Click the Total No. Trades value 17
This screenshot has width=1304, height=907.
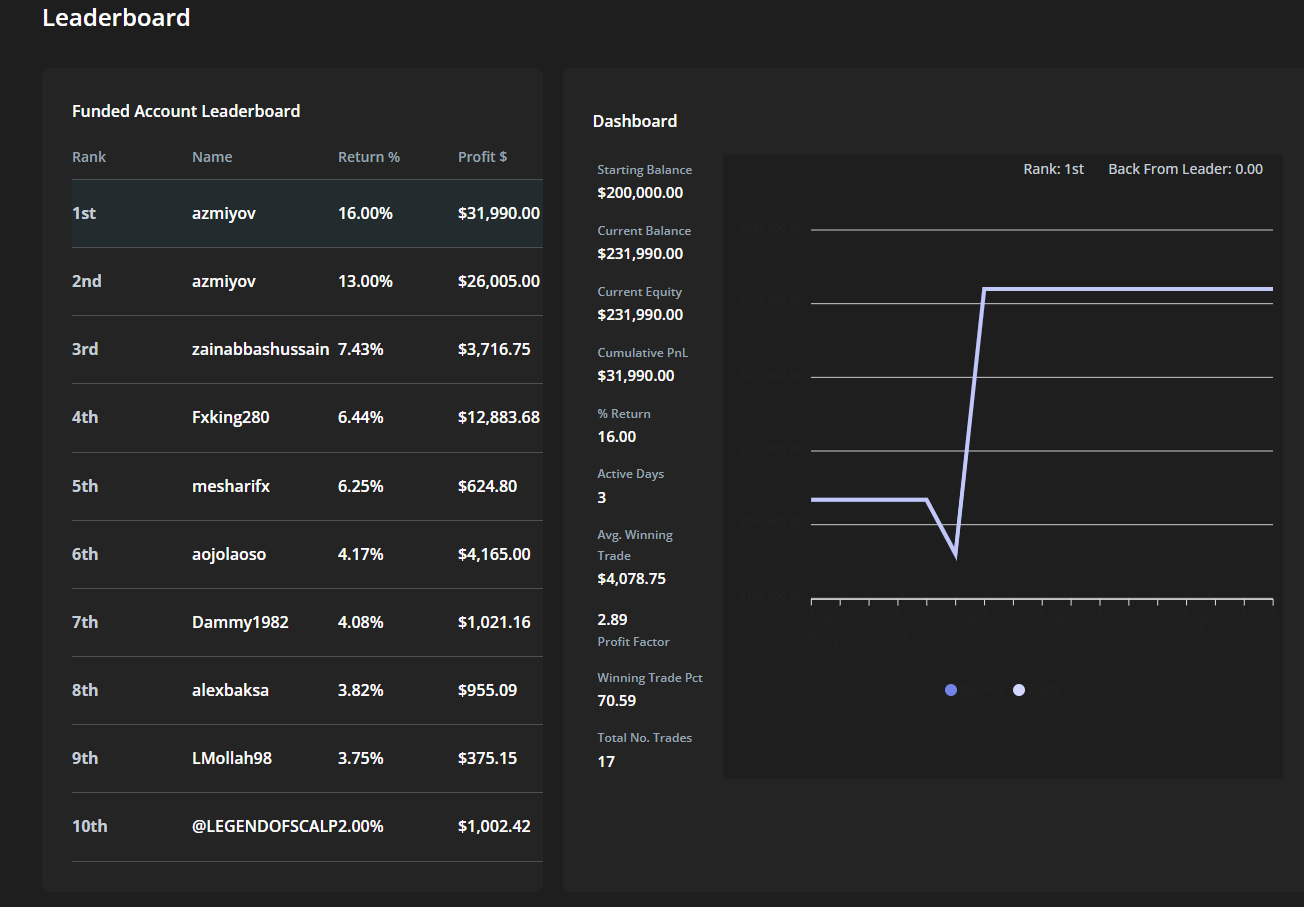pos(606,762)
